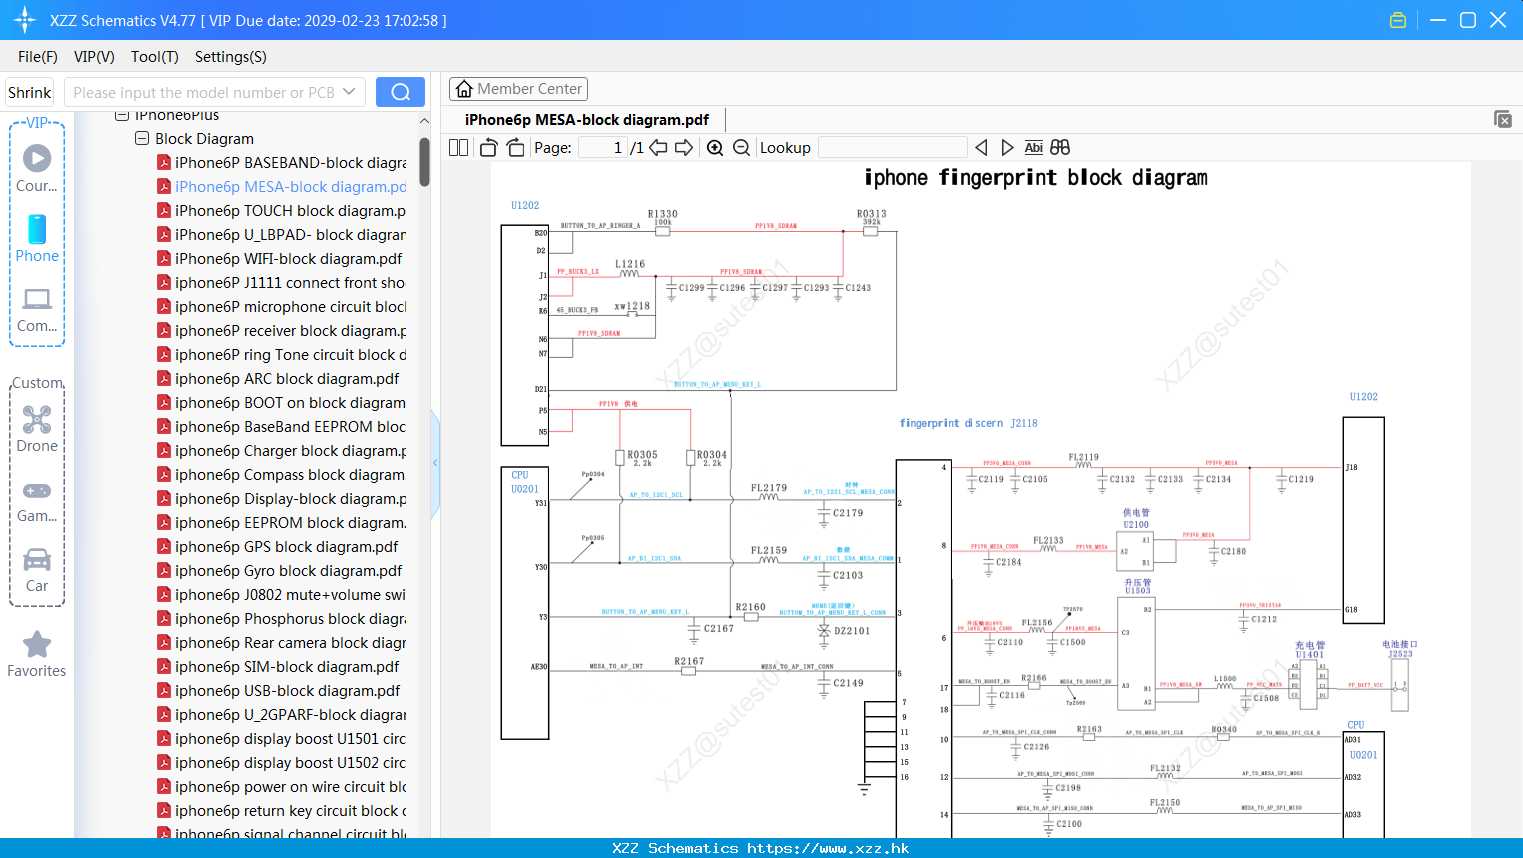Open iphone6p GPS block diagram.pdf
The height and width of the screenshot is (858, 1523).
coord(277,546)
